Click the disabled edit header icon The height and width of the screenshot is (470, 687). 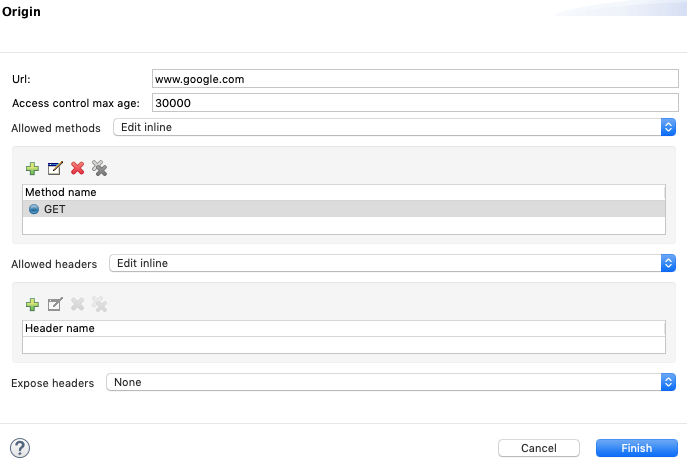[55, 304]
